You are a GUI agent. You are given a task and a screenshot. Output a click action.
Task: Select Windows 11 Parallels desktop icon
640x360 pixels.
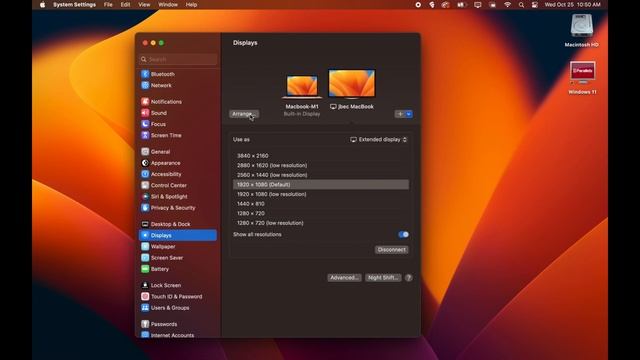[x=582, y=78]
